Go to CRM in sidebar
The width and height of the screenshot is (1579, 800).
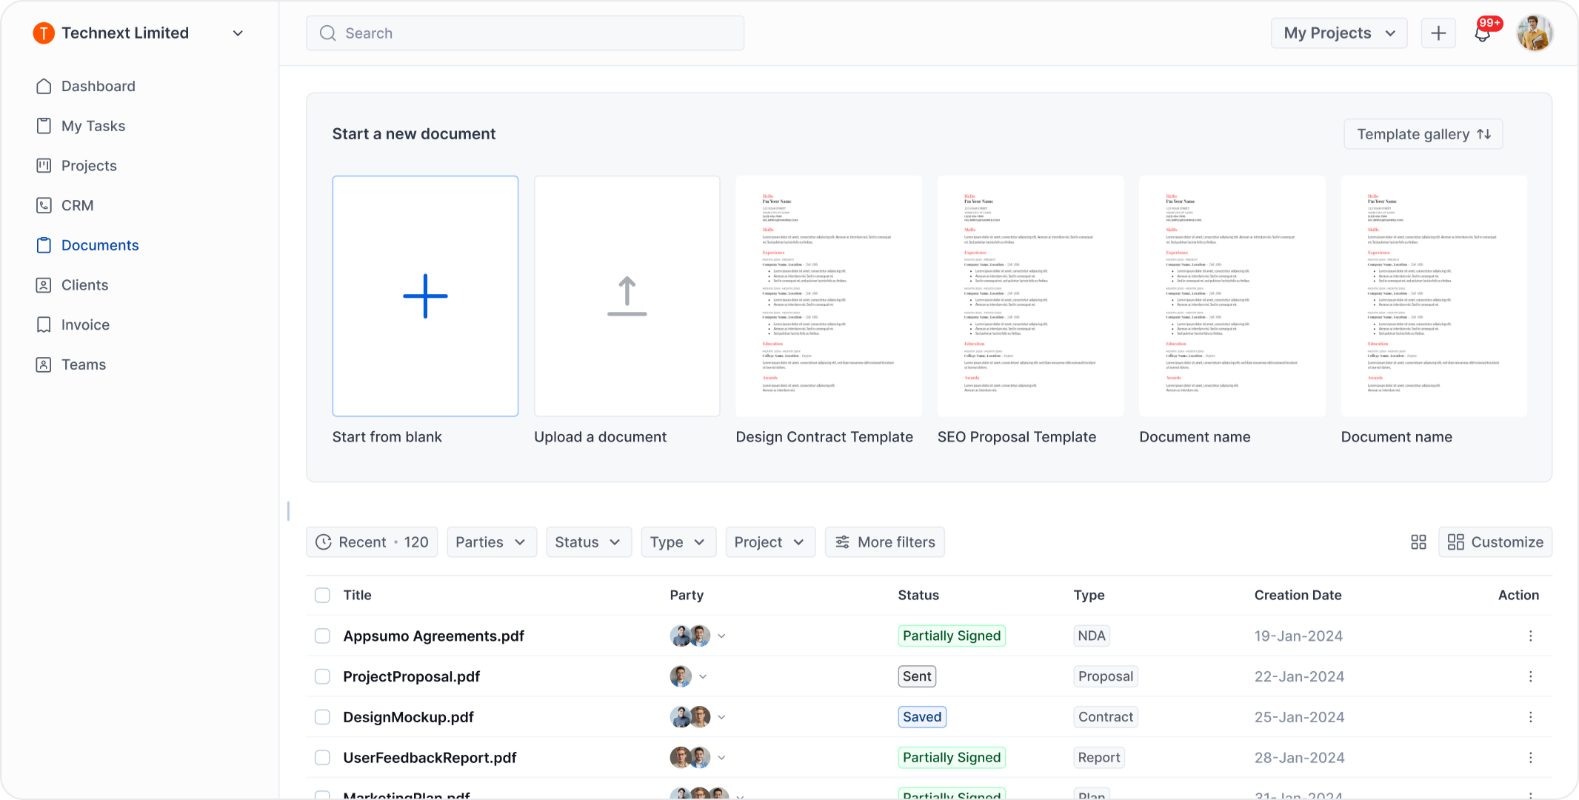[77, 205]
